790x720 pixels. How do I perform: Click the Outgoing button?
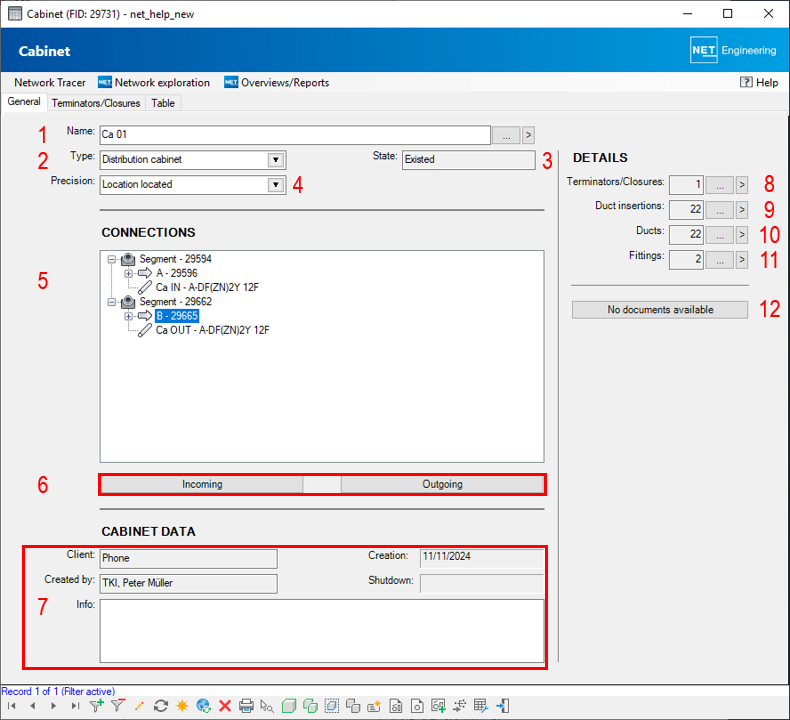[442, 484]
